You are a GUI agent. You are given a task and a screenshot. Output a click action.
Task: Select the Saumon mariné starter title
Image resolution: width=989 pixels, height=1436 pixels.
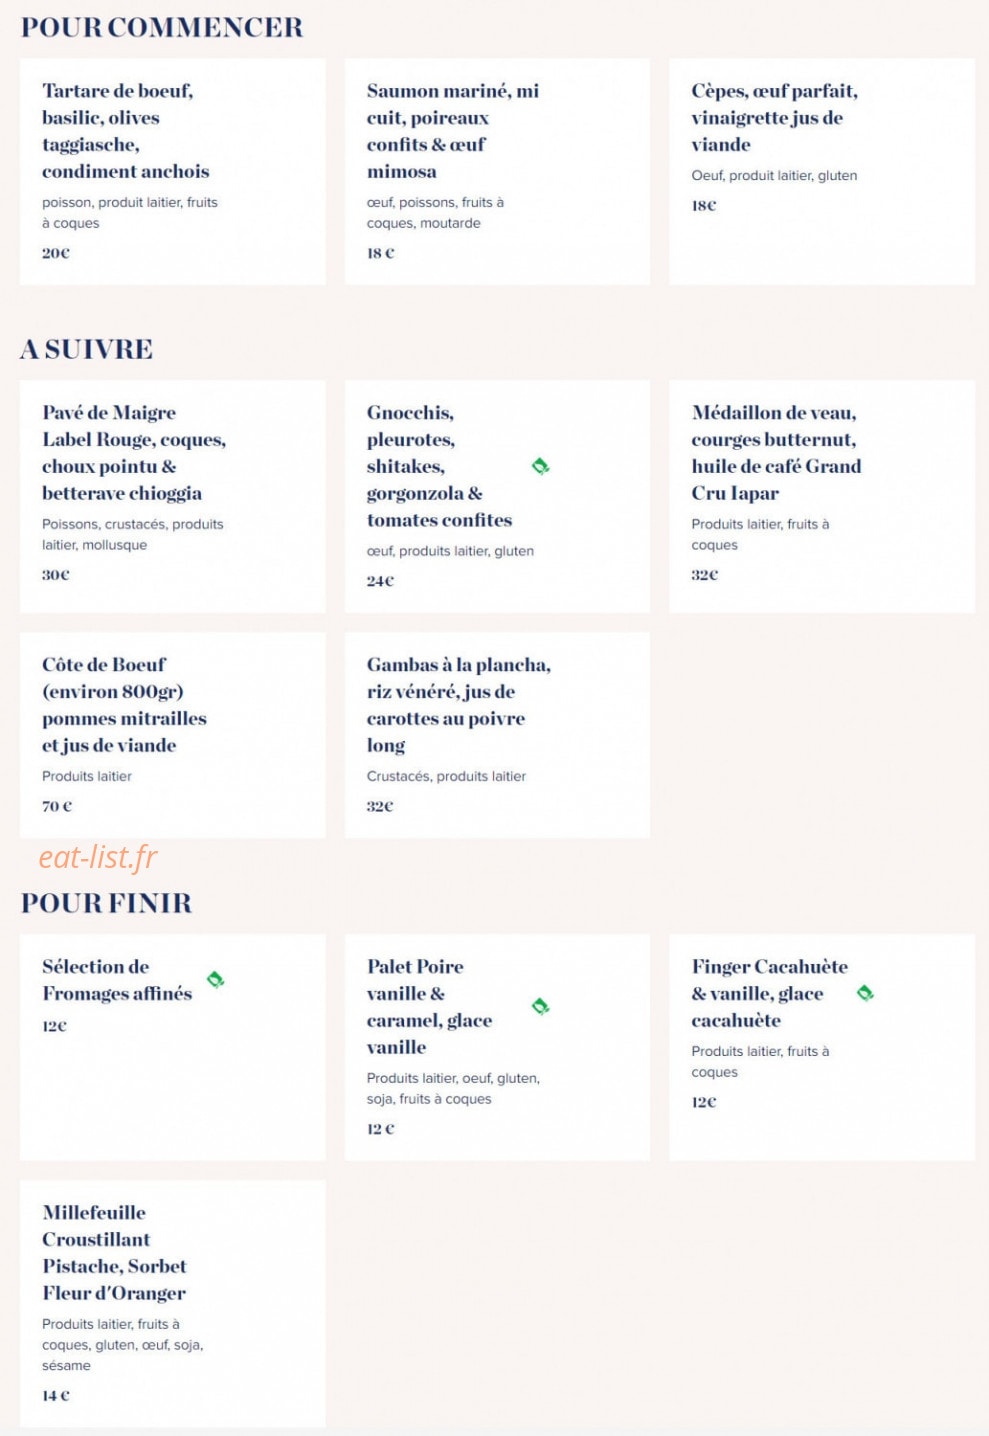coord(453,131)
